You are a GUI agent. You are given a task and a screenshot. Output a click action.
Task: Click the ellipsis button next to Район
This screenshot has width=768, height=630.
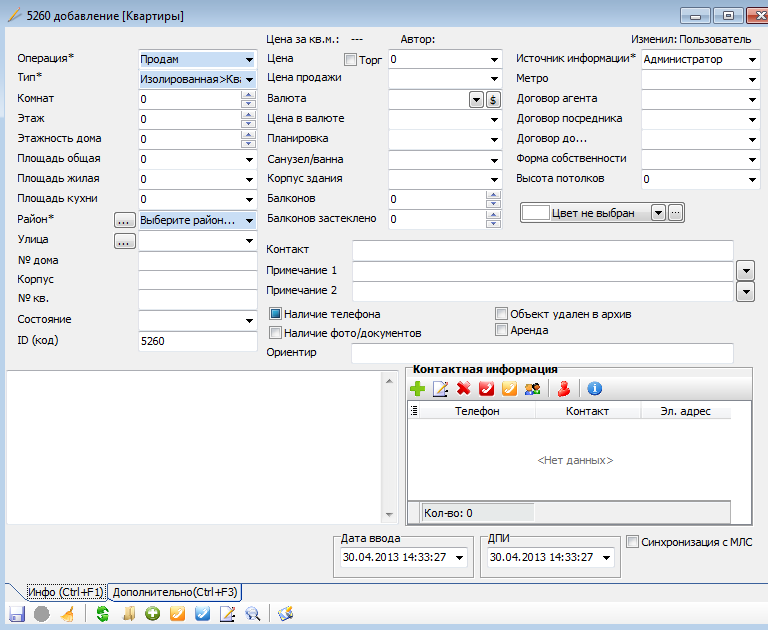[124, 219]
